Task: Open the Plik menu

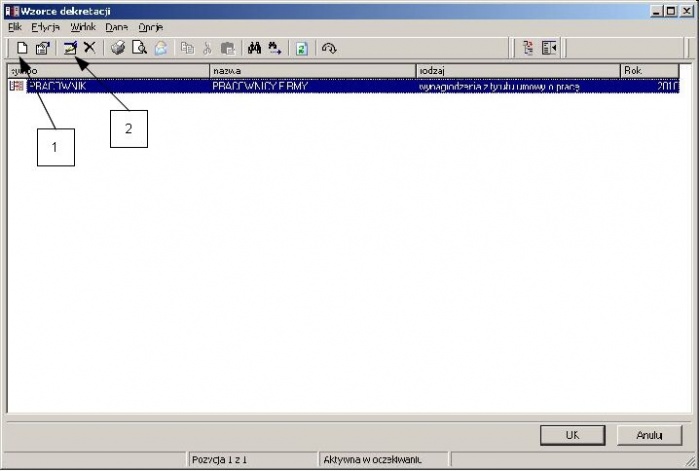Action: click(15, 27)
